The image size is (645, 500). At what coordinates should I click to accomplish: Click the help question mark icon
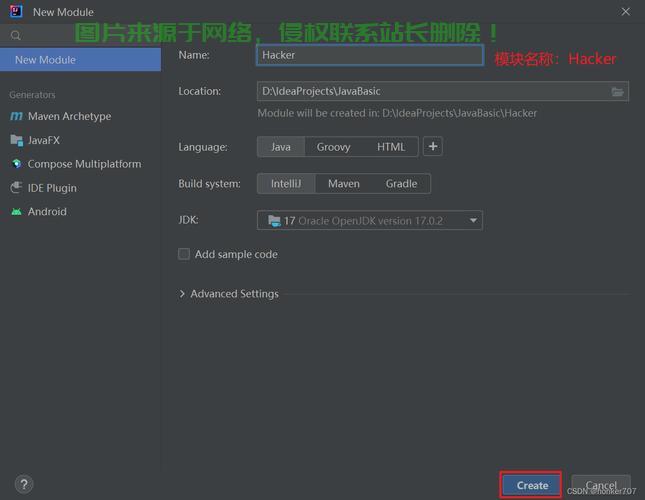click(x=24, y=485)
